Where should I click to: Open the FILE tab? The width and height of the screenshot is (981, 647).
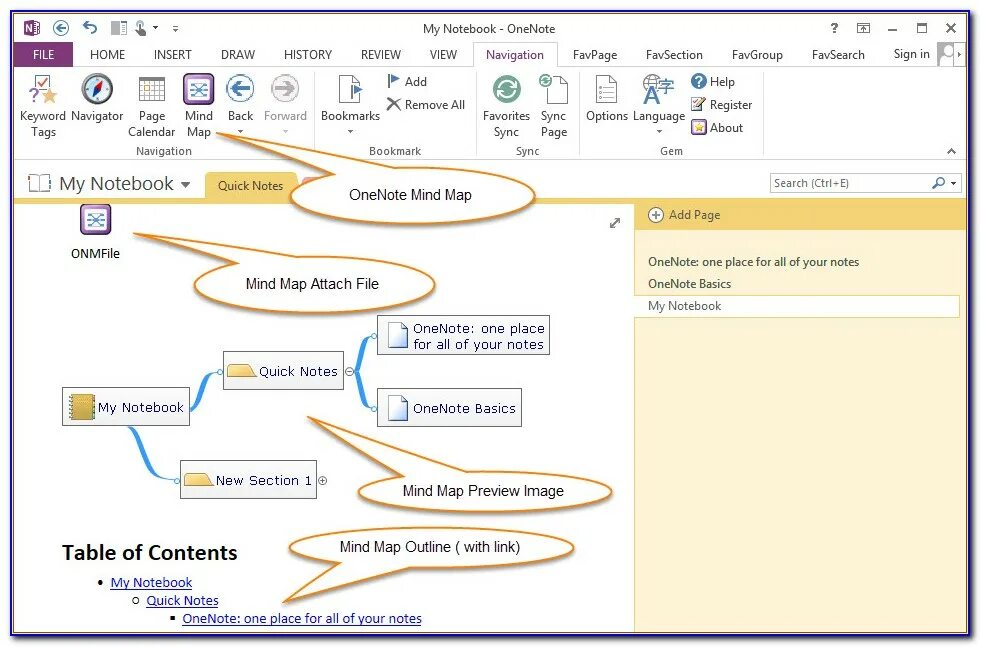coord(43,54)
